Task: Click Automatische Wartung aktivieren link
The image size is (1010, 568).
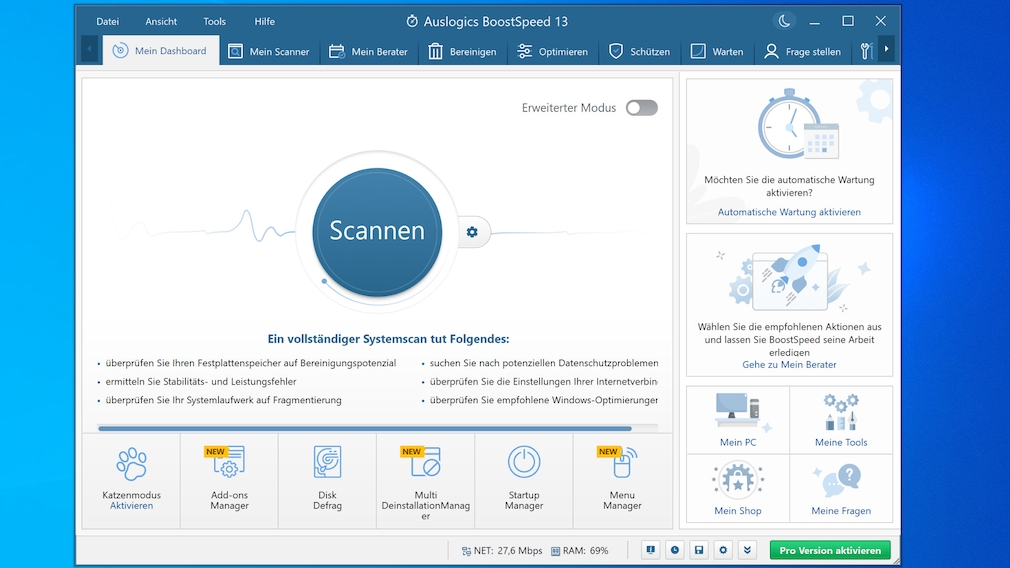Action: (x=789, y=212)
